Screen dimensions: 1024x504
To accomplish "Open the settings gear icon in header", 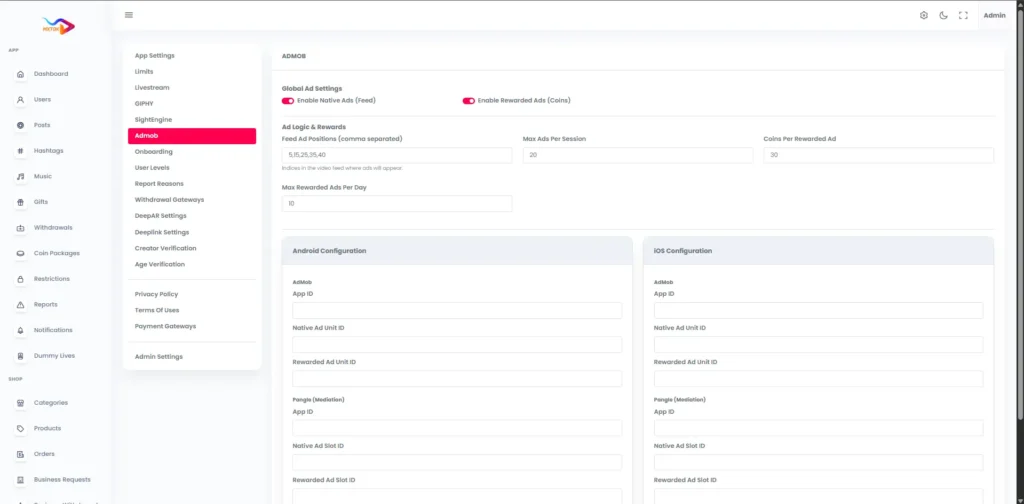I will click(923, 15).
